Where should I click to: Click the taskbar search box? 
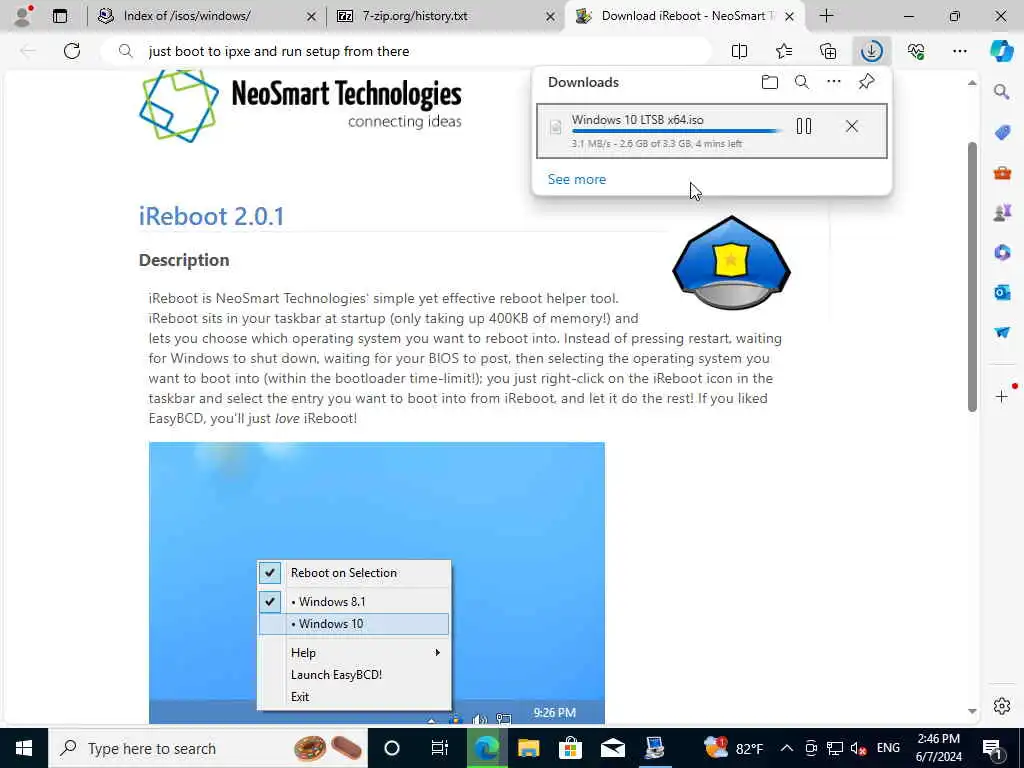[208, 748]
